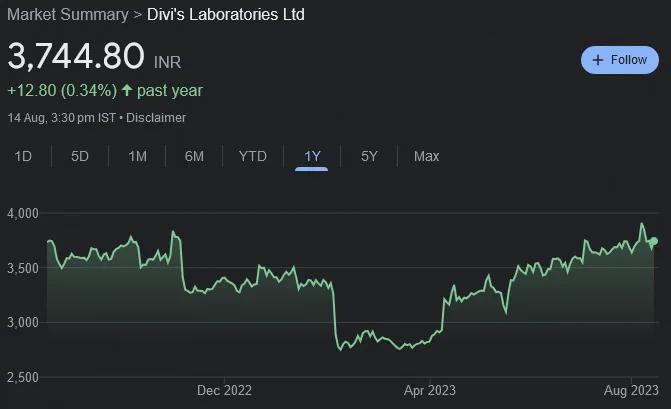Click the 3,000 y-axis label

[23, 323]
